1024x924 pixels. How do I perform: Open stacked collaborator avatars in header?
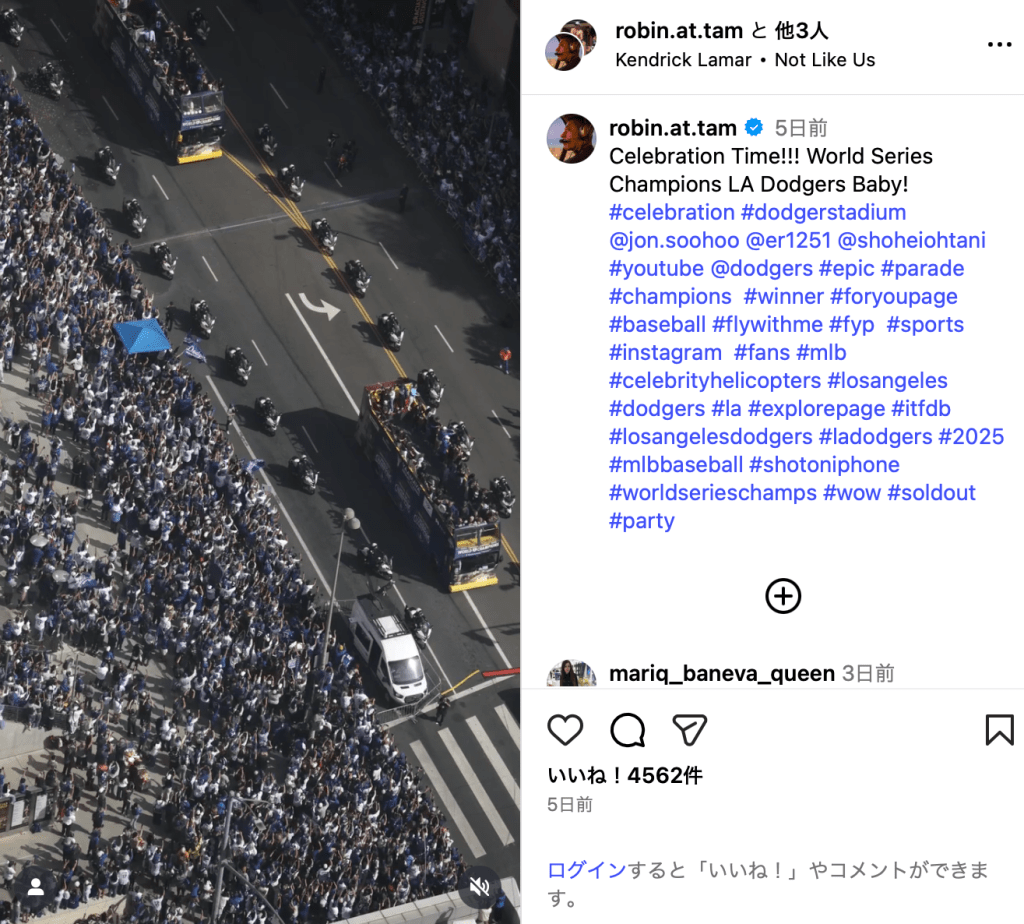[x=571, y=45]
